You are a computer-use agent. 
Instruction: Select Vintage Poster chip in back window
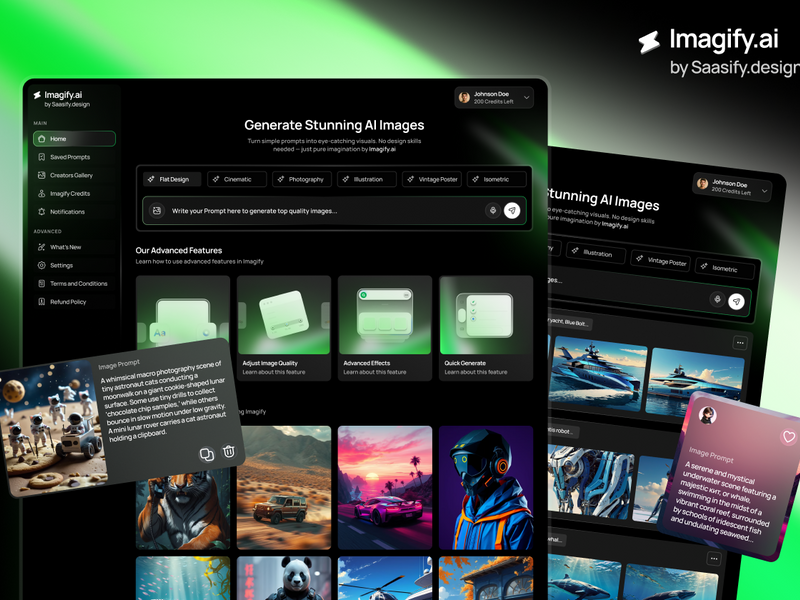661,260
